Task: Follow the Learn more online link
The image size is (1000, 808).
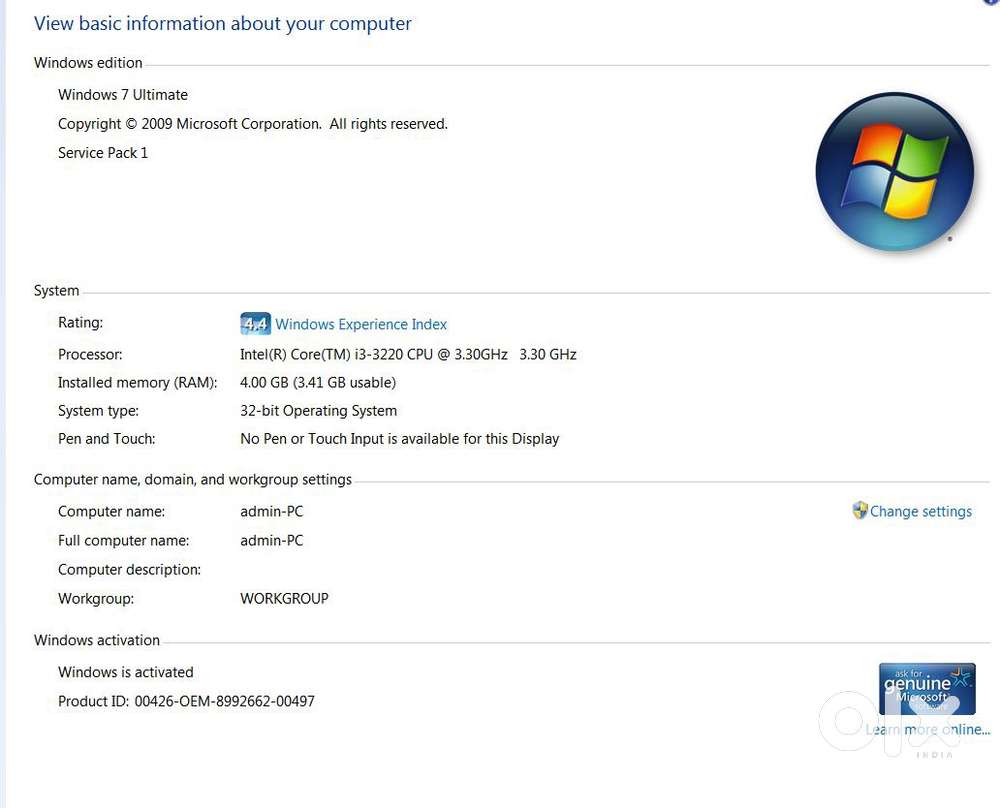Action: [x=927, y=730]
